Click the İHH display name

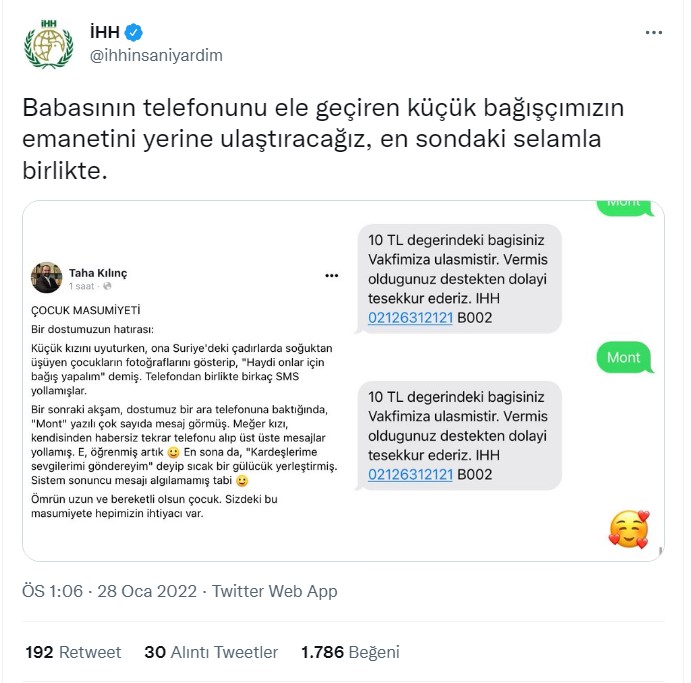click(105, 32)
